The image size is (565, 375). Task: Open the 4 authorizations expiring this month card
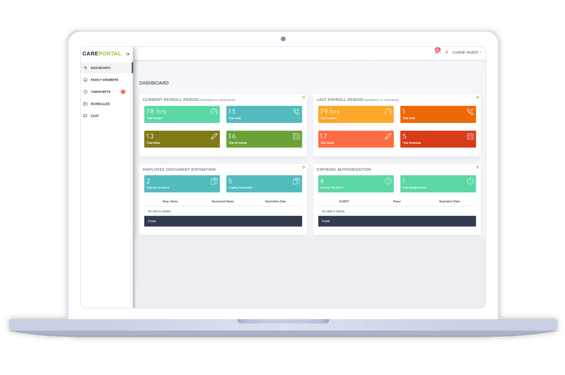(356, 184)
